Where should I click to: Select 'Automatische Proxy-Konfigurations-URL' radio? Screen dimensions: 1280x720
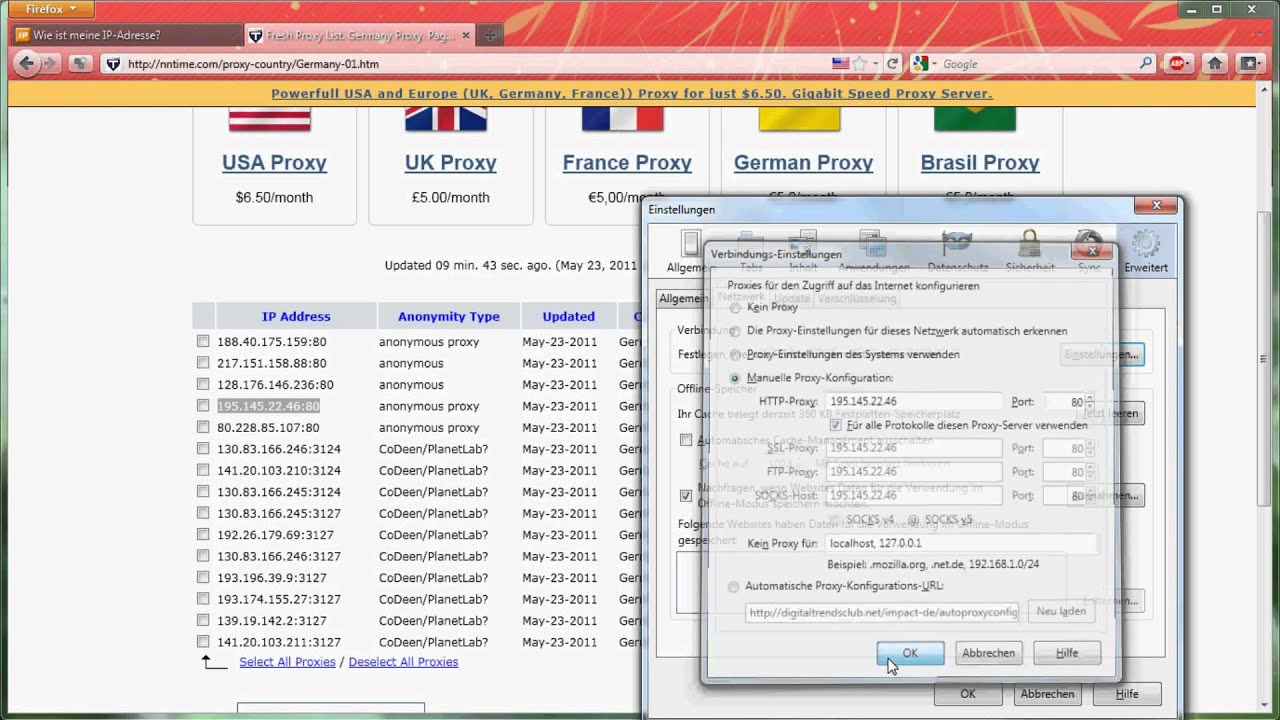click(735, 587)
